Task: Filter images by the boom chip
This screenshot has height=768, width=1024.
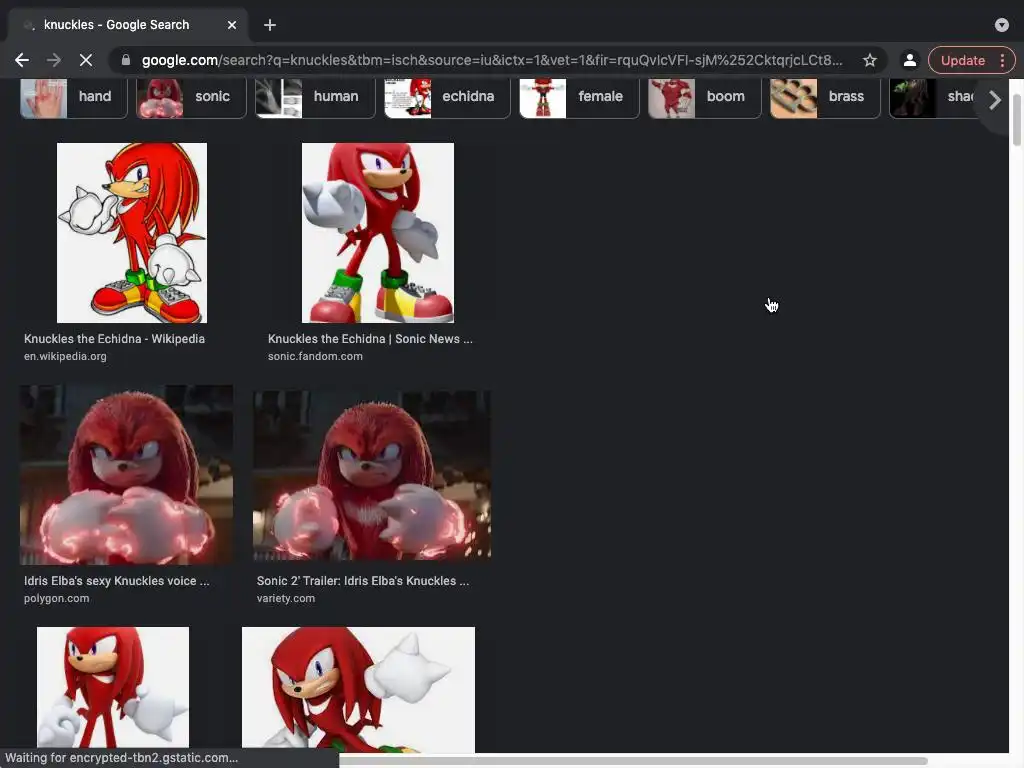Action: tap(705, 97)
